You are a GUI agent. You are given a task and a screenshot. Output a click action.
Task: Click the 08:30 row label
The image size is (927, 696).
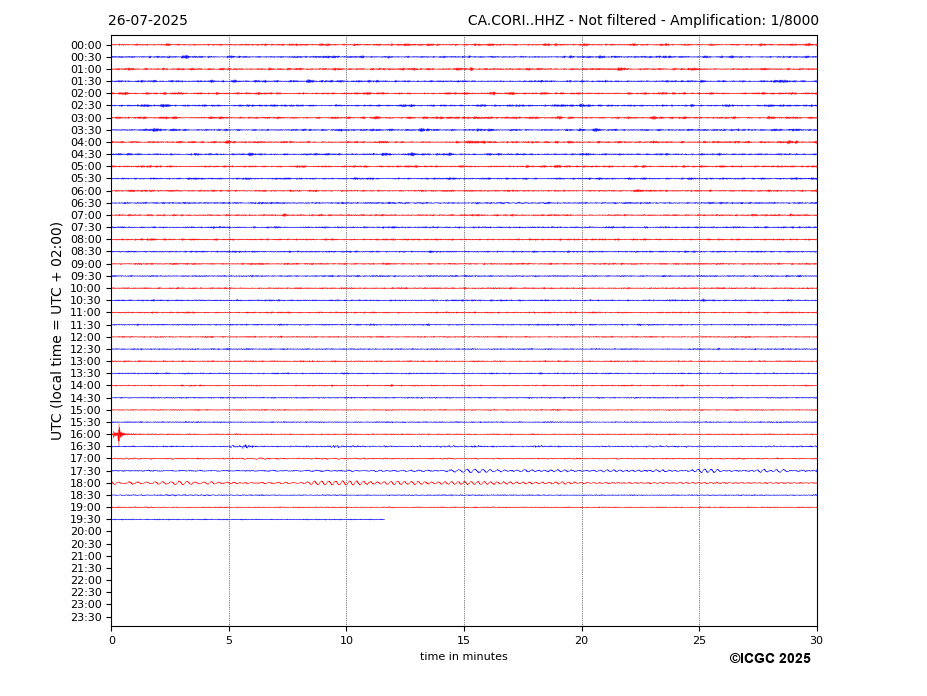coord(86,252)
